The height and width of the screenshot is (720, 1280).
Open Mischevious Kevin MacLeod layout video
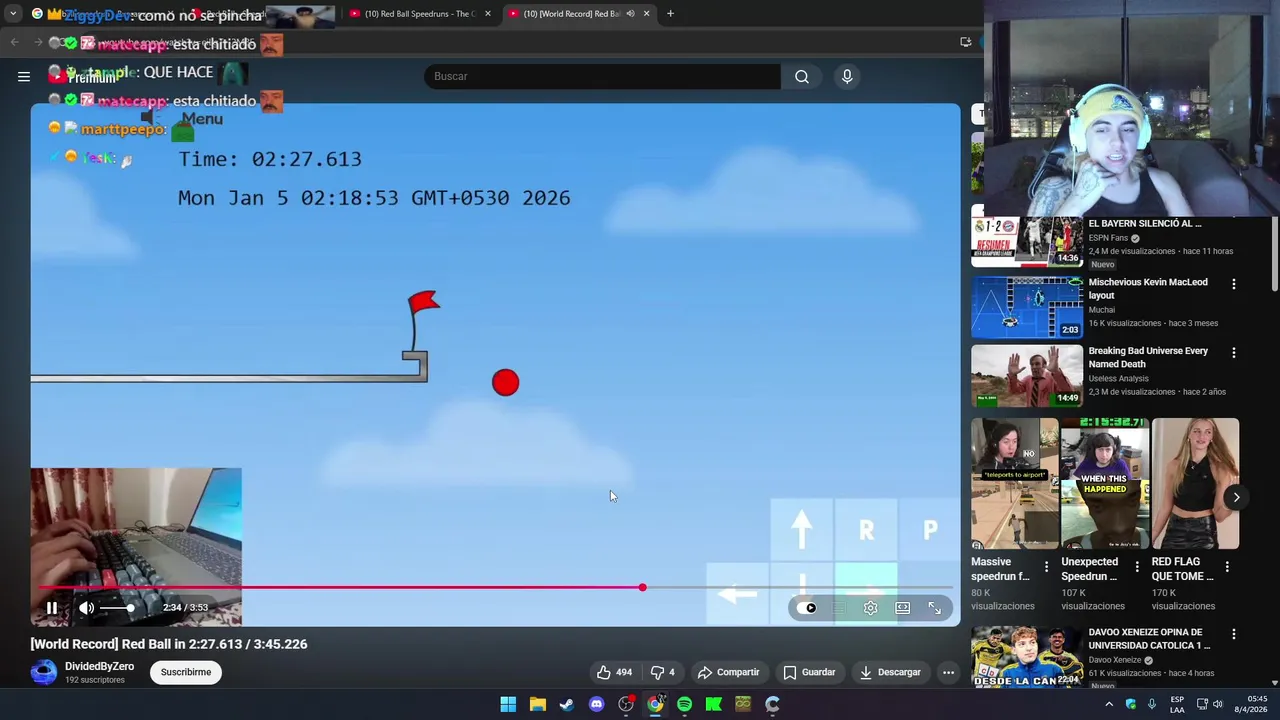coord(1026,307)
